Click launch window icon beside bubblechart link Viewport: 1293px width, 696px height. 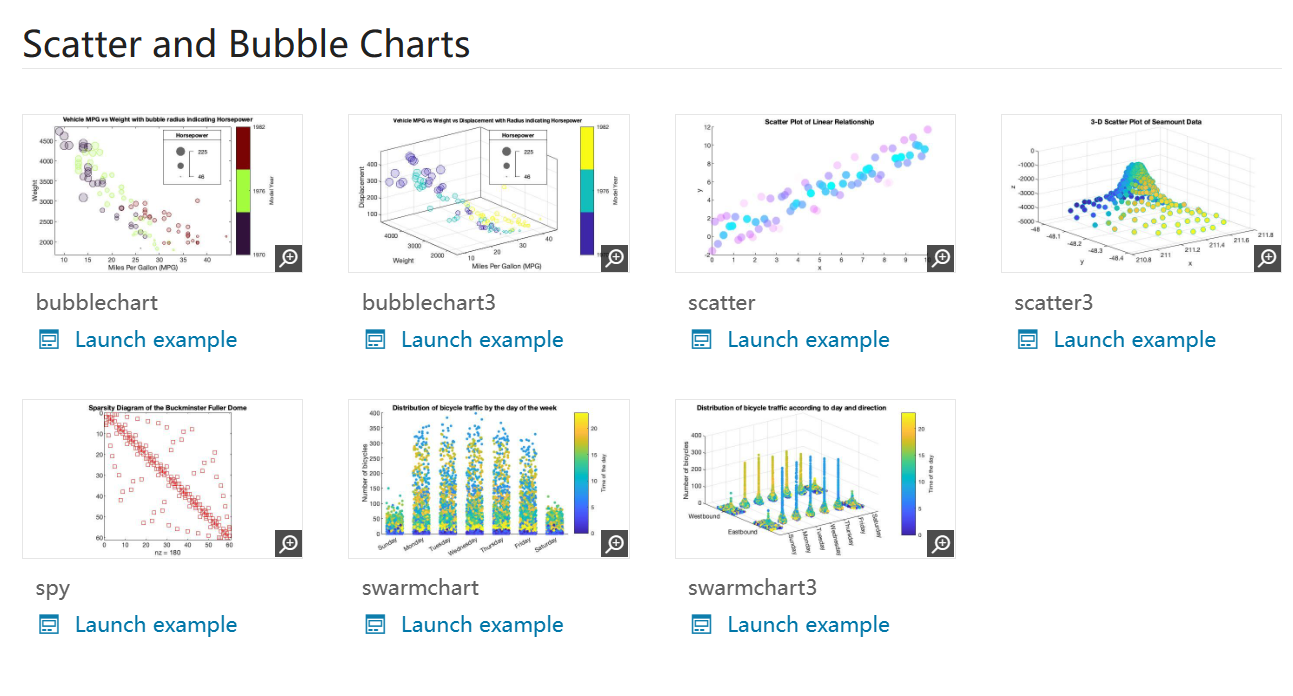49,340
